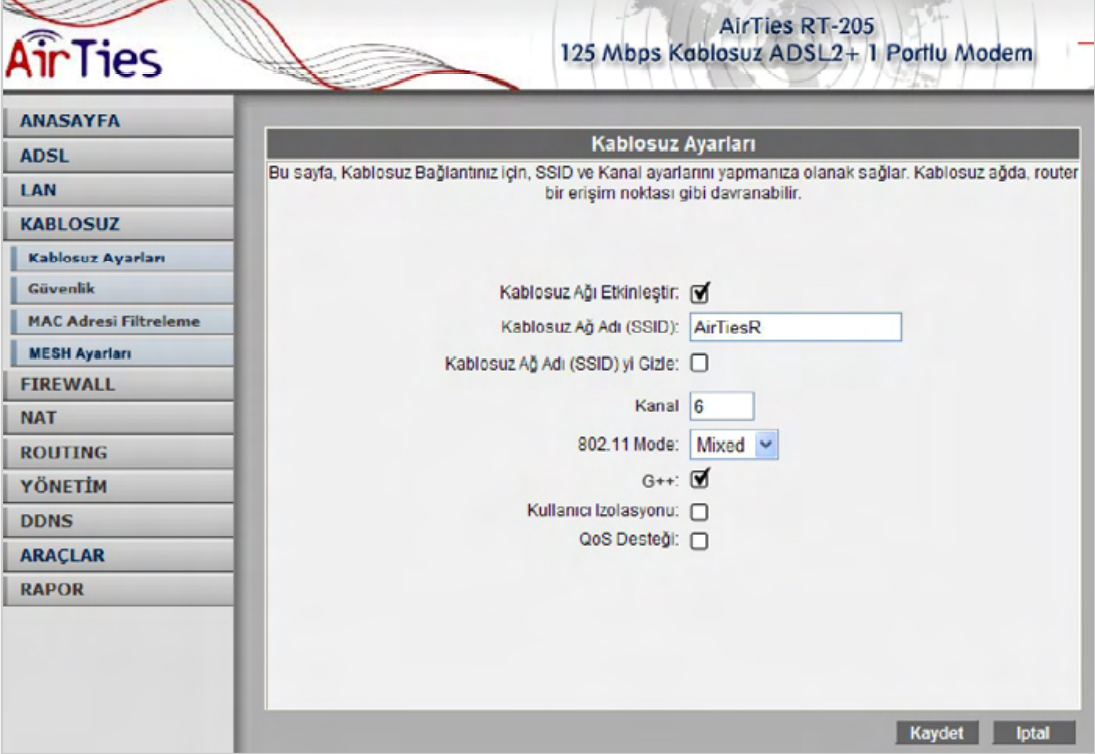Open the ANASAYFA menu section
Viewport: 1095px width, 754px height.
116,121
